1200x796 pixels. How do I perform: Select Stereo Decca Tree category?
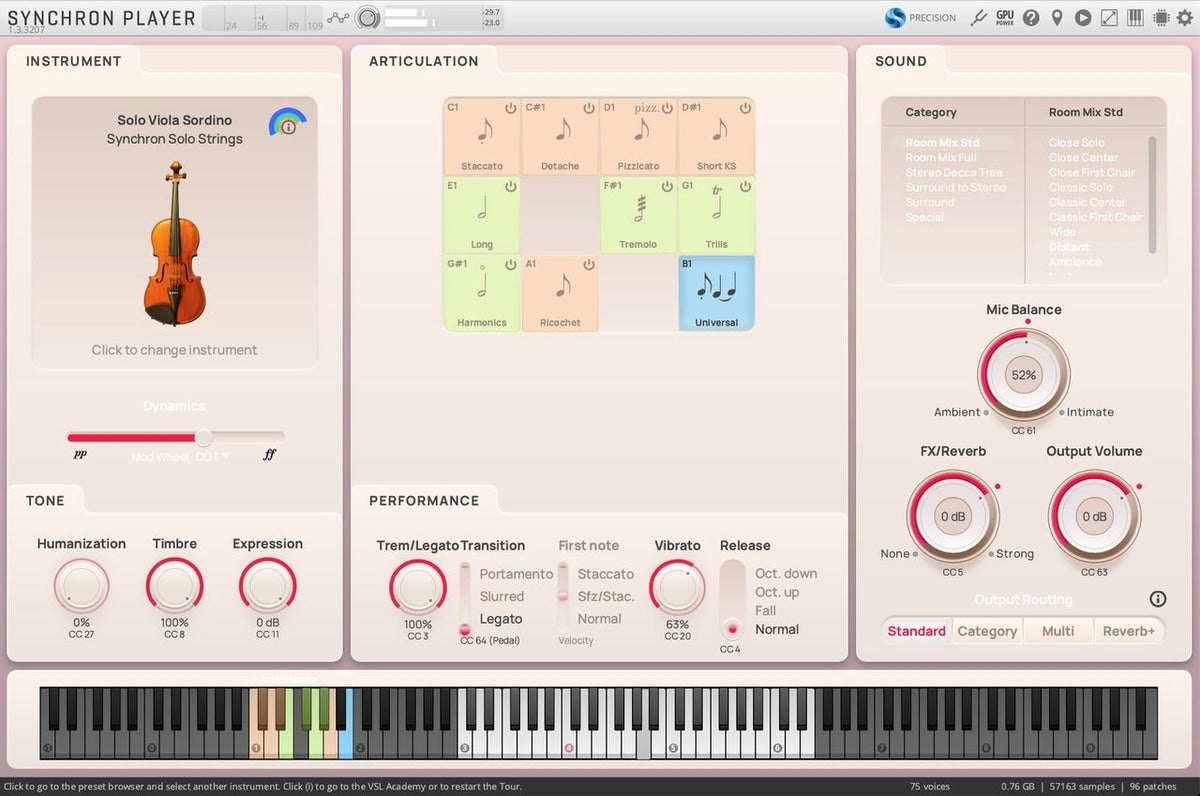[x=954, y=172]
